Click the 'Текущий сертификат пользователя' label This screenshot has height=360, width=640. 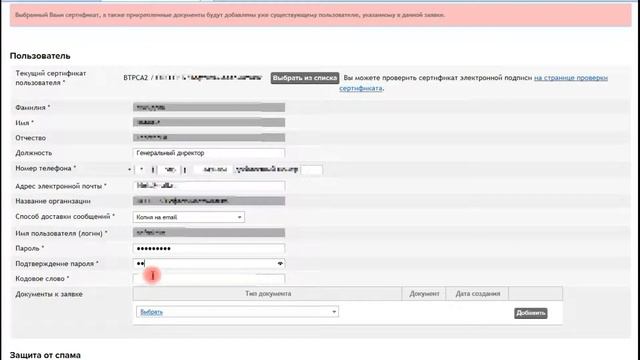[x=51, y=78]
